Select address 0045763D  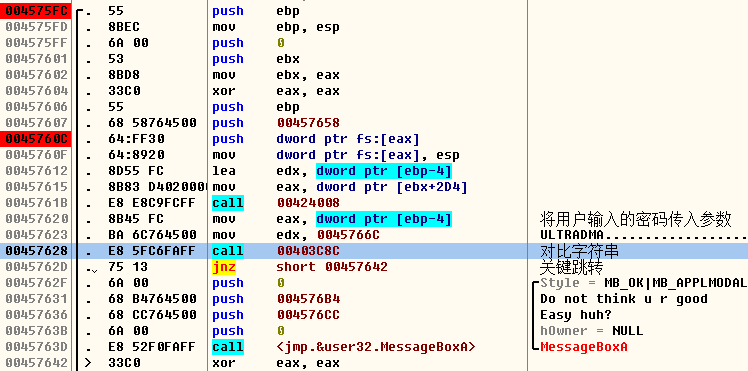[x=36, y=347]
